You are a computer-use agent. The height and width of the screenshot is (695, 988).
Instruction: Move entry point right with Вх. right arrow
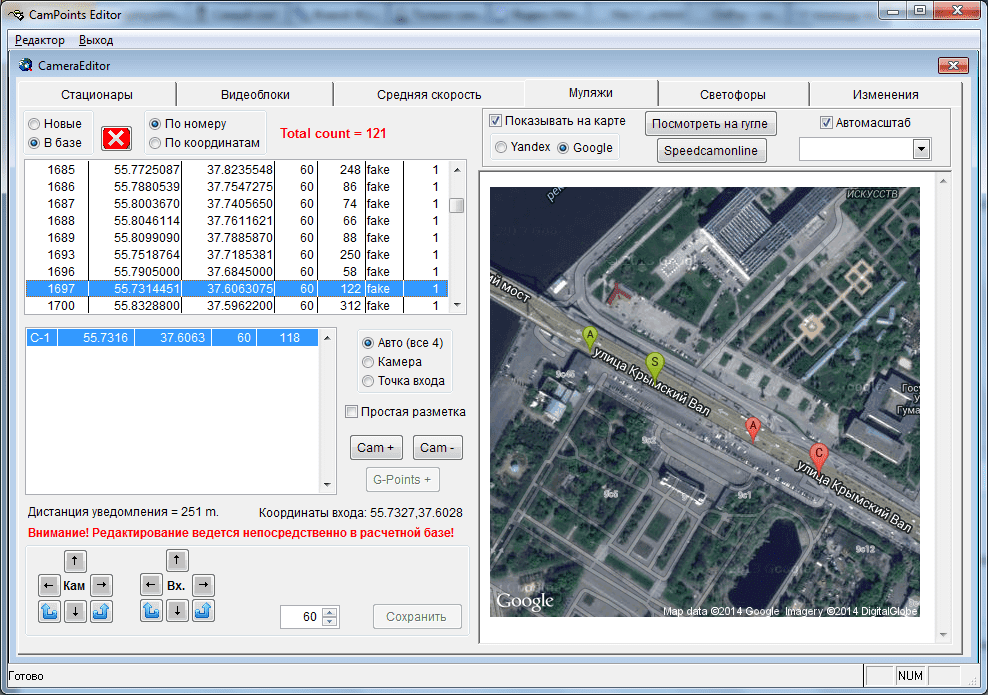(x=203, y=585)
